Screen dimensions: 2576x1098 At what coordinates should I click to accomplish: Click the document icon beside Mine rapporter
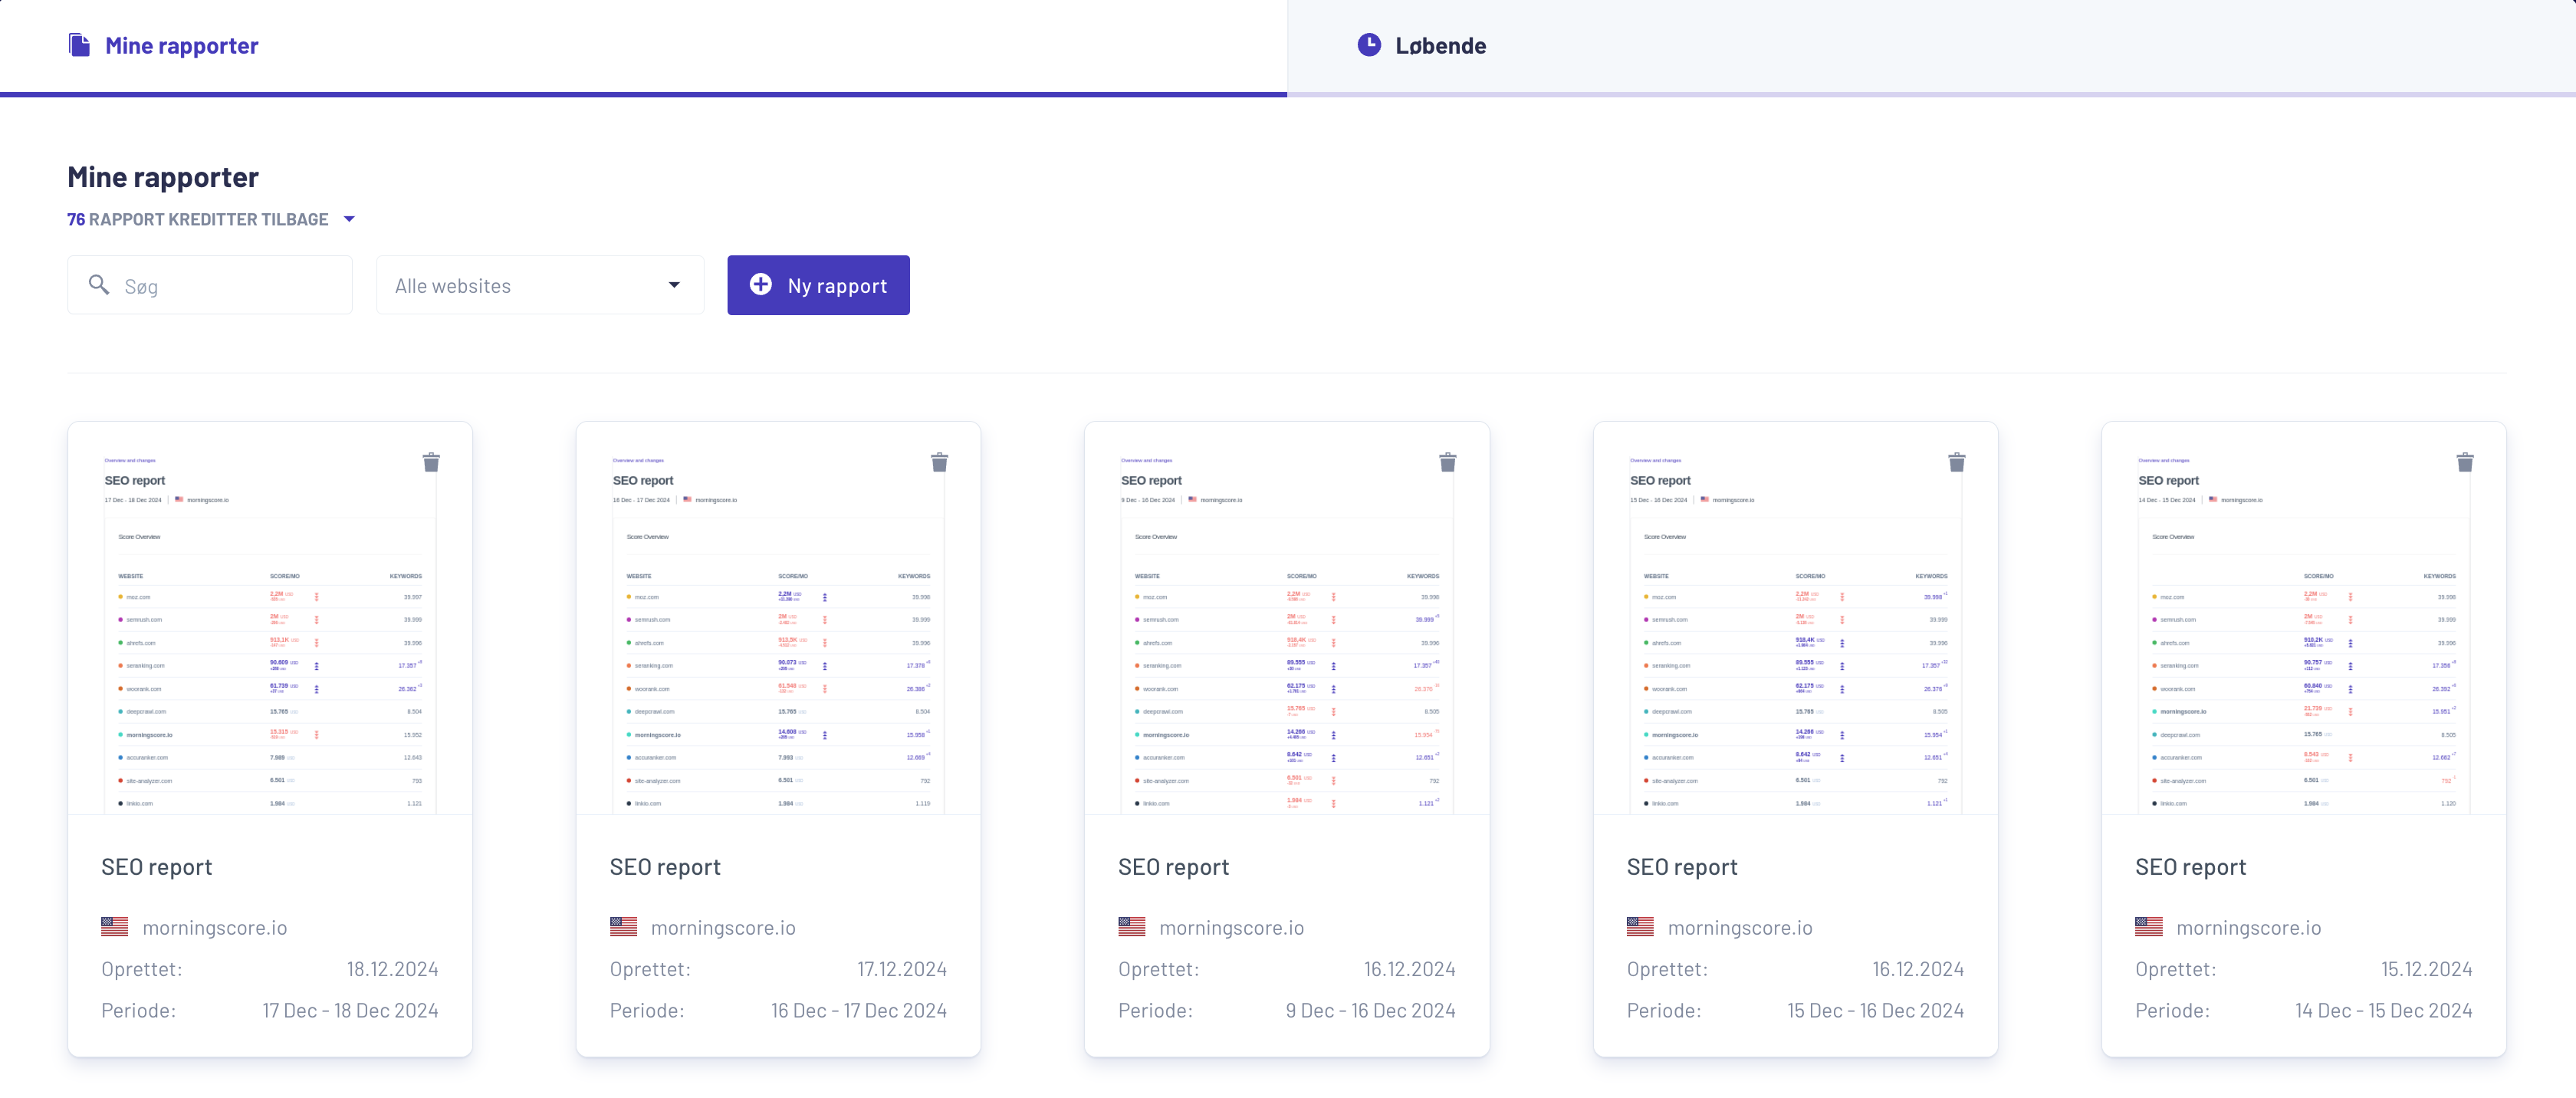tap(79, 45)
